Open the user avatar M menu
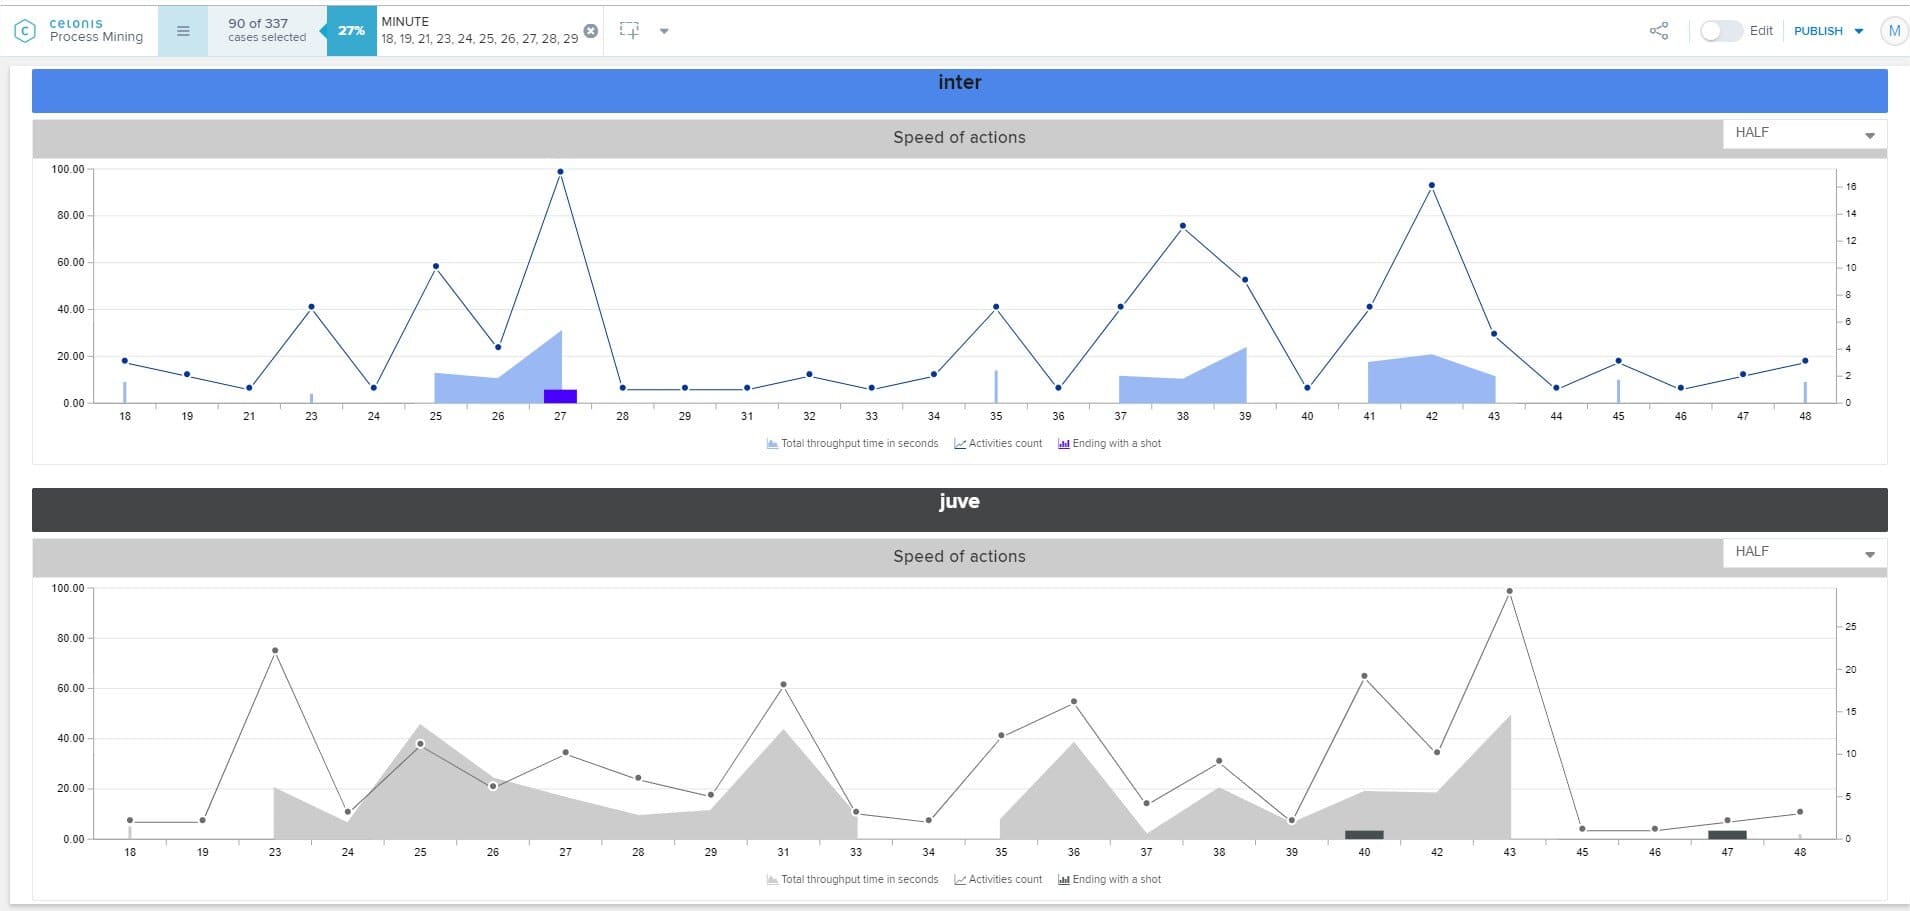 (1893, 31)
